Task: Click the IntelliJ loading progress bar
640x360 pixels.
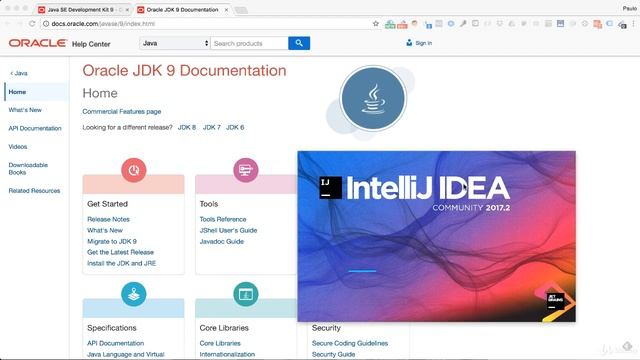Action: (x=362, y=271)
